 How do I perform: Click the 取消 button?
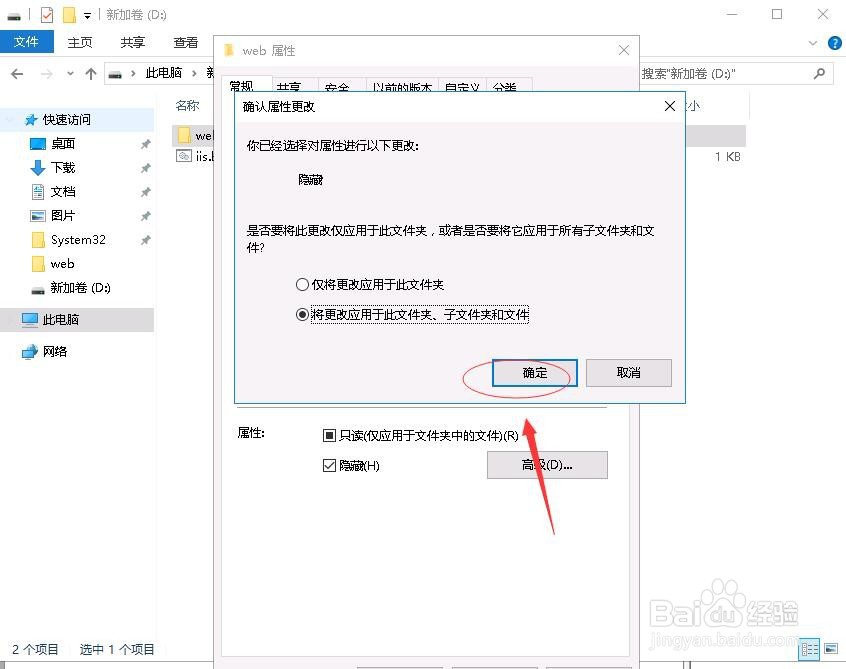coord(628,372)
